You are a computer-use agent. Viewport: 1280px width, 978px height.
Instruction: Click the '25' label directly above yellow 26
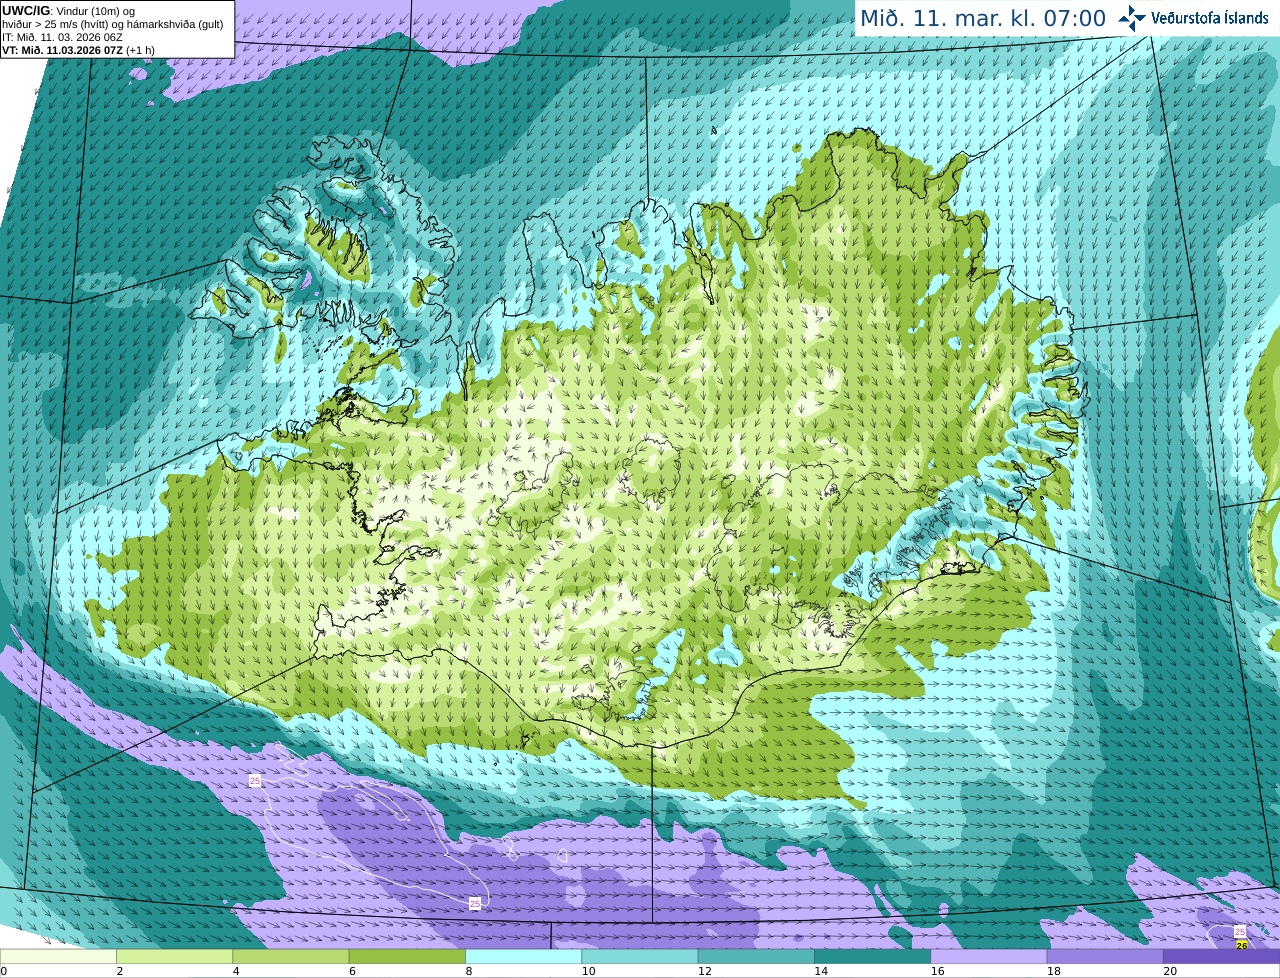coord(1240,932)
